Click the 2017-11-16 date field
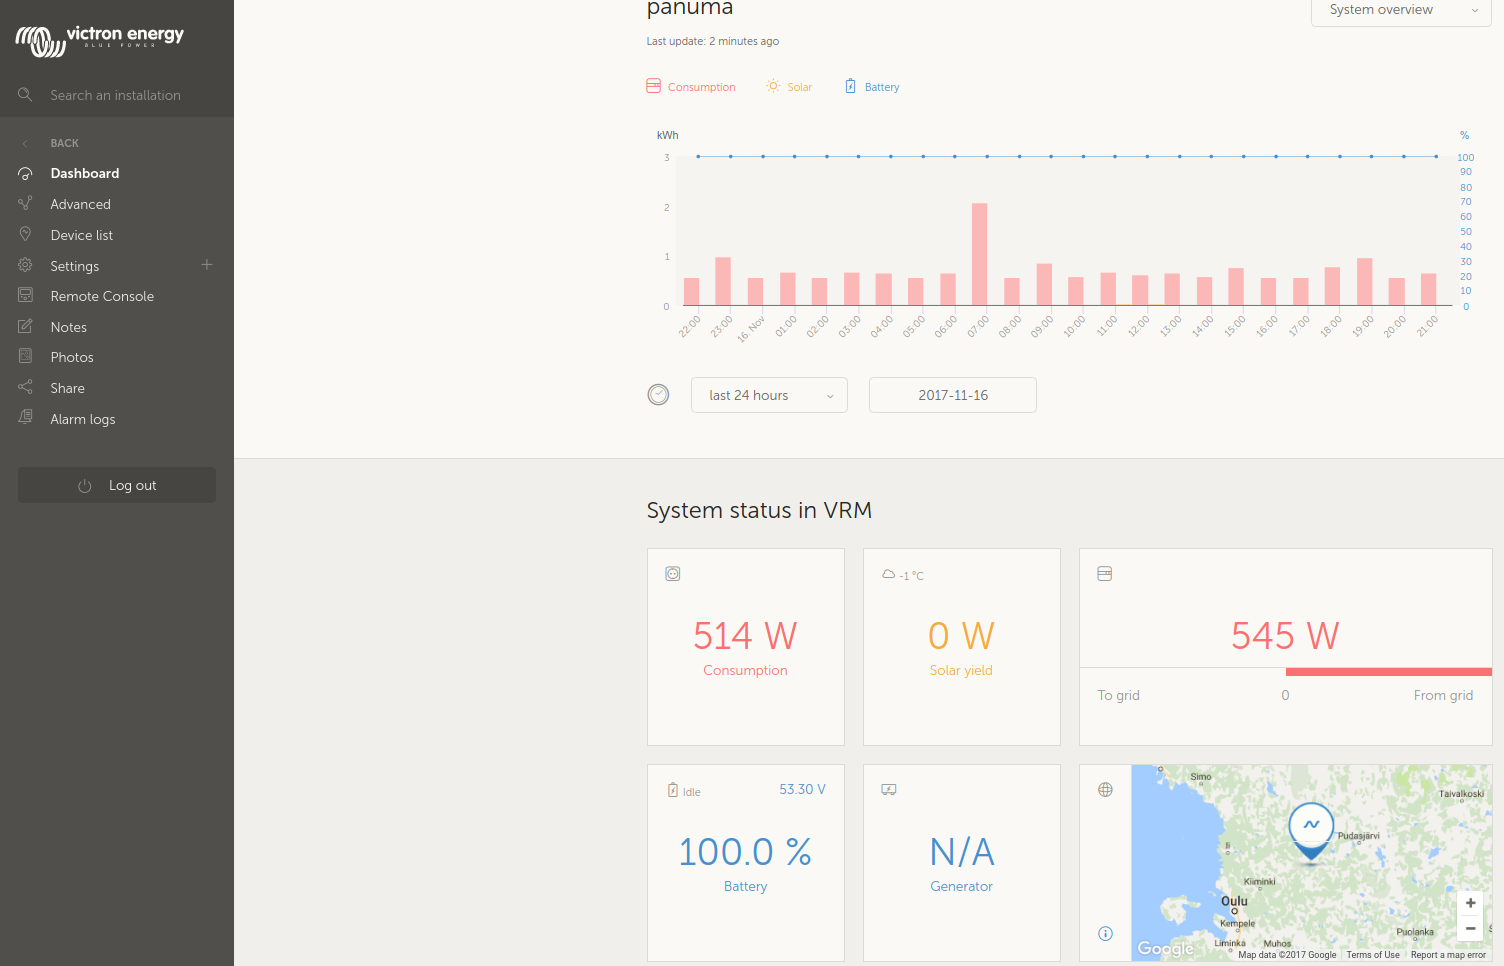 coord(952,395)
